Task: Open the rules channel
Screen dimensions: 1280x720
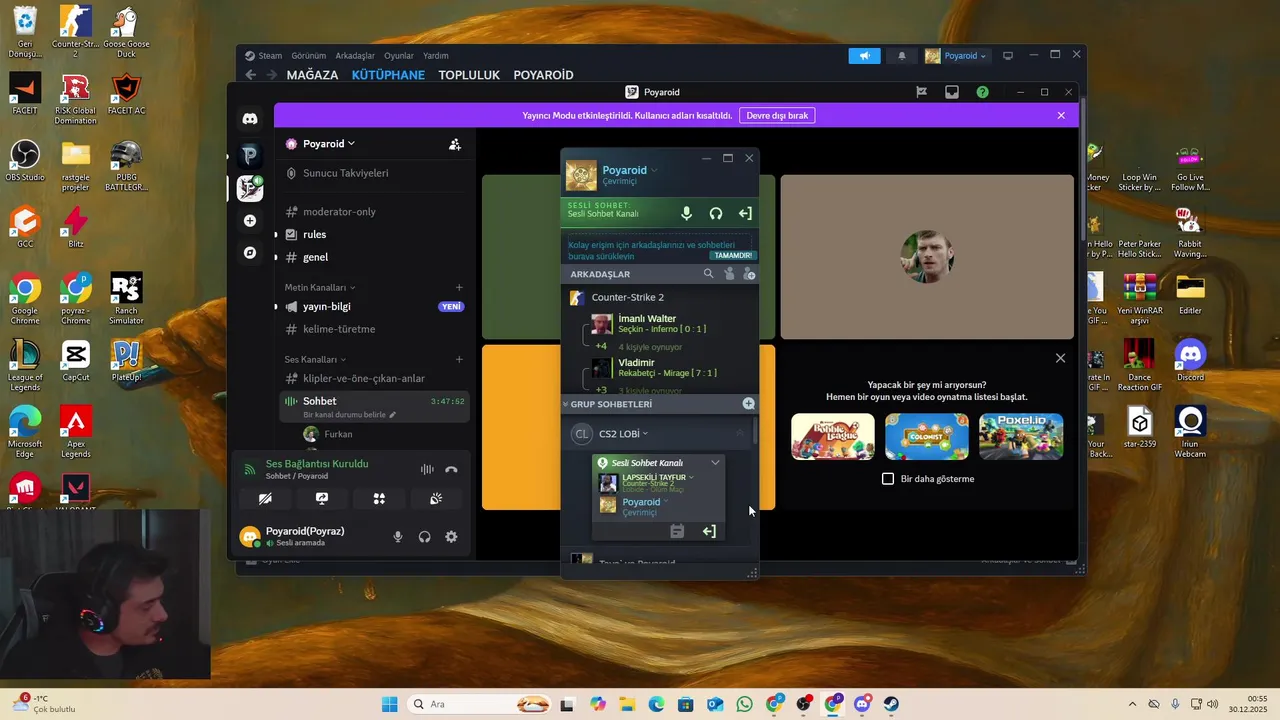Action: pyautogui.click(x=314, y=234)
